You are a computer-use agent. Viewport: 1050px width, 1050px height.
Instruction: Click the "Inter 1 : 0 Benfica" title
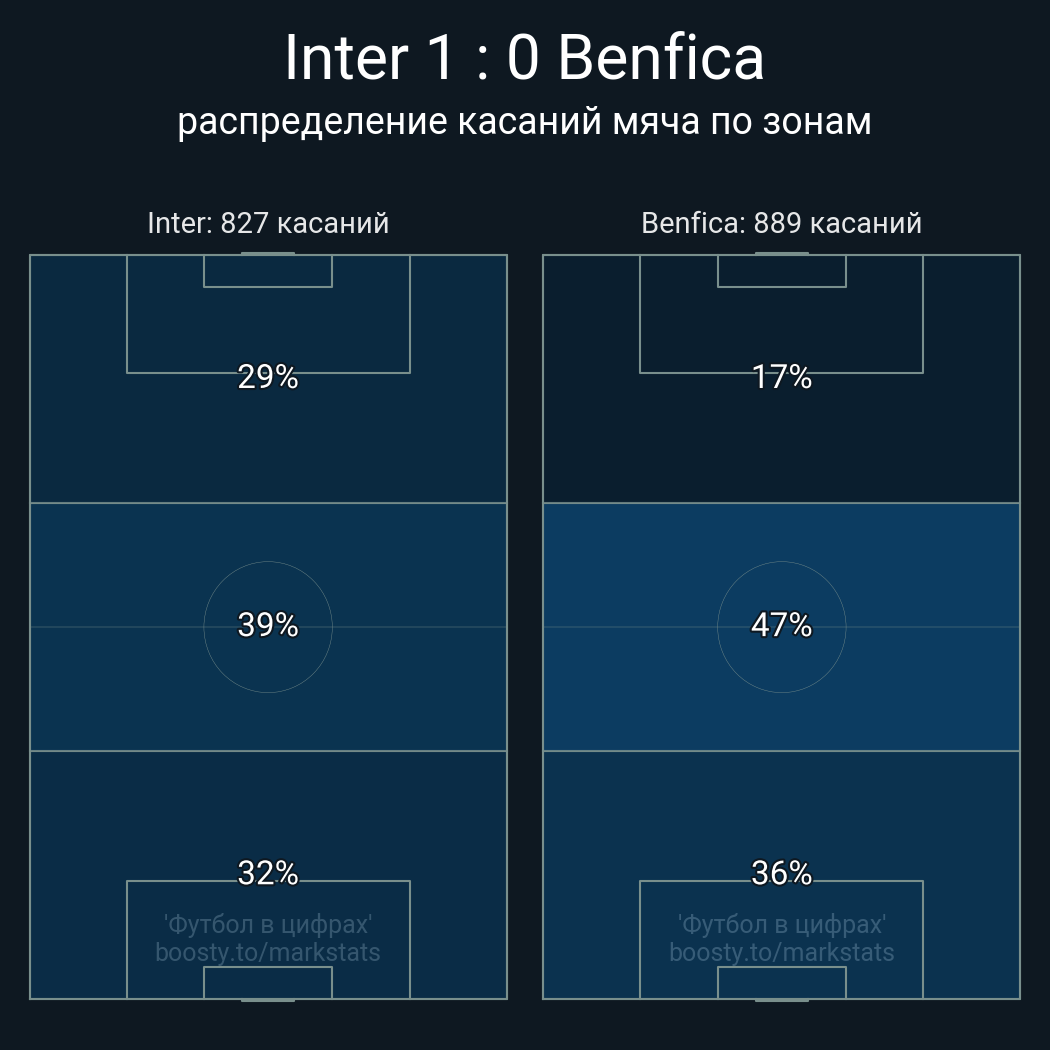click(x=524, y=58)
